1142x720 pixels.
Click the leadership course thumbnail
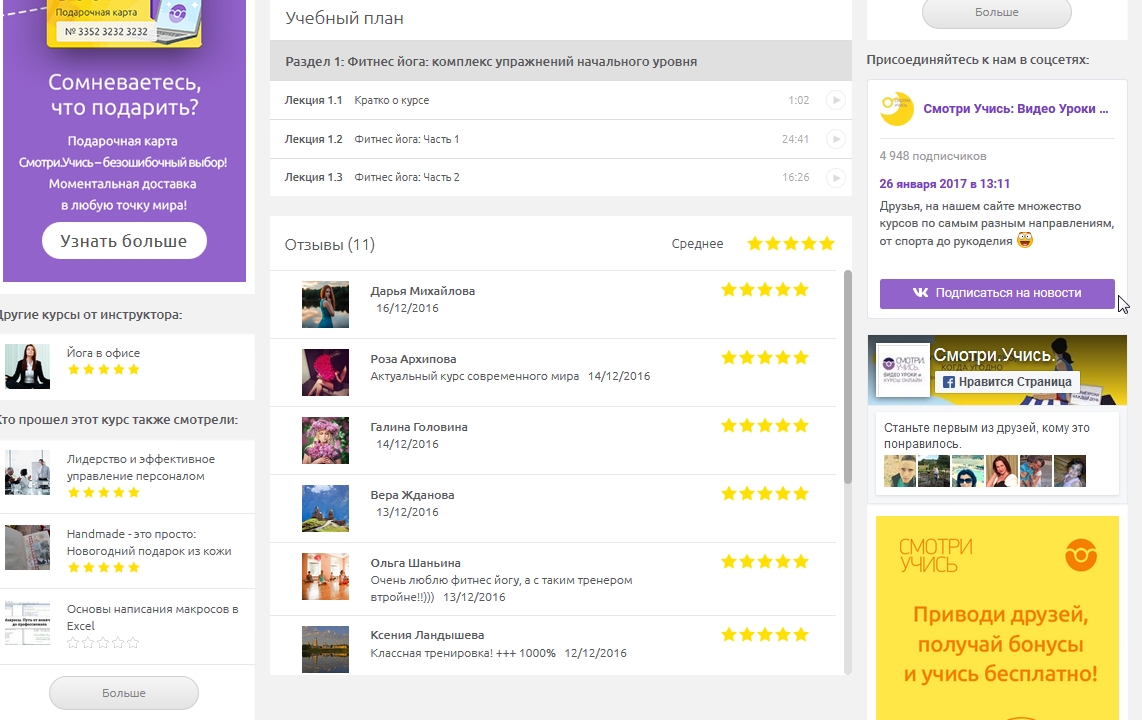point(28,472)
